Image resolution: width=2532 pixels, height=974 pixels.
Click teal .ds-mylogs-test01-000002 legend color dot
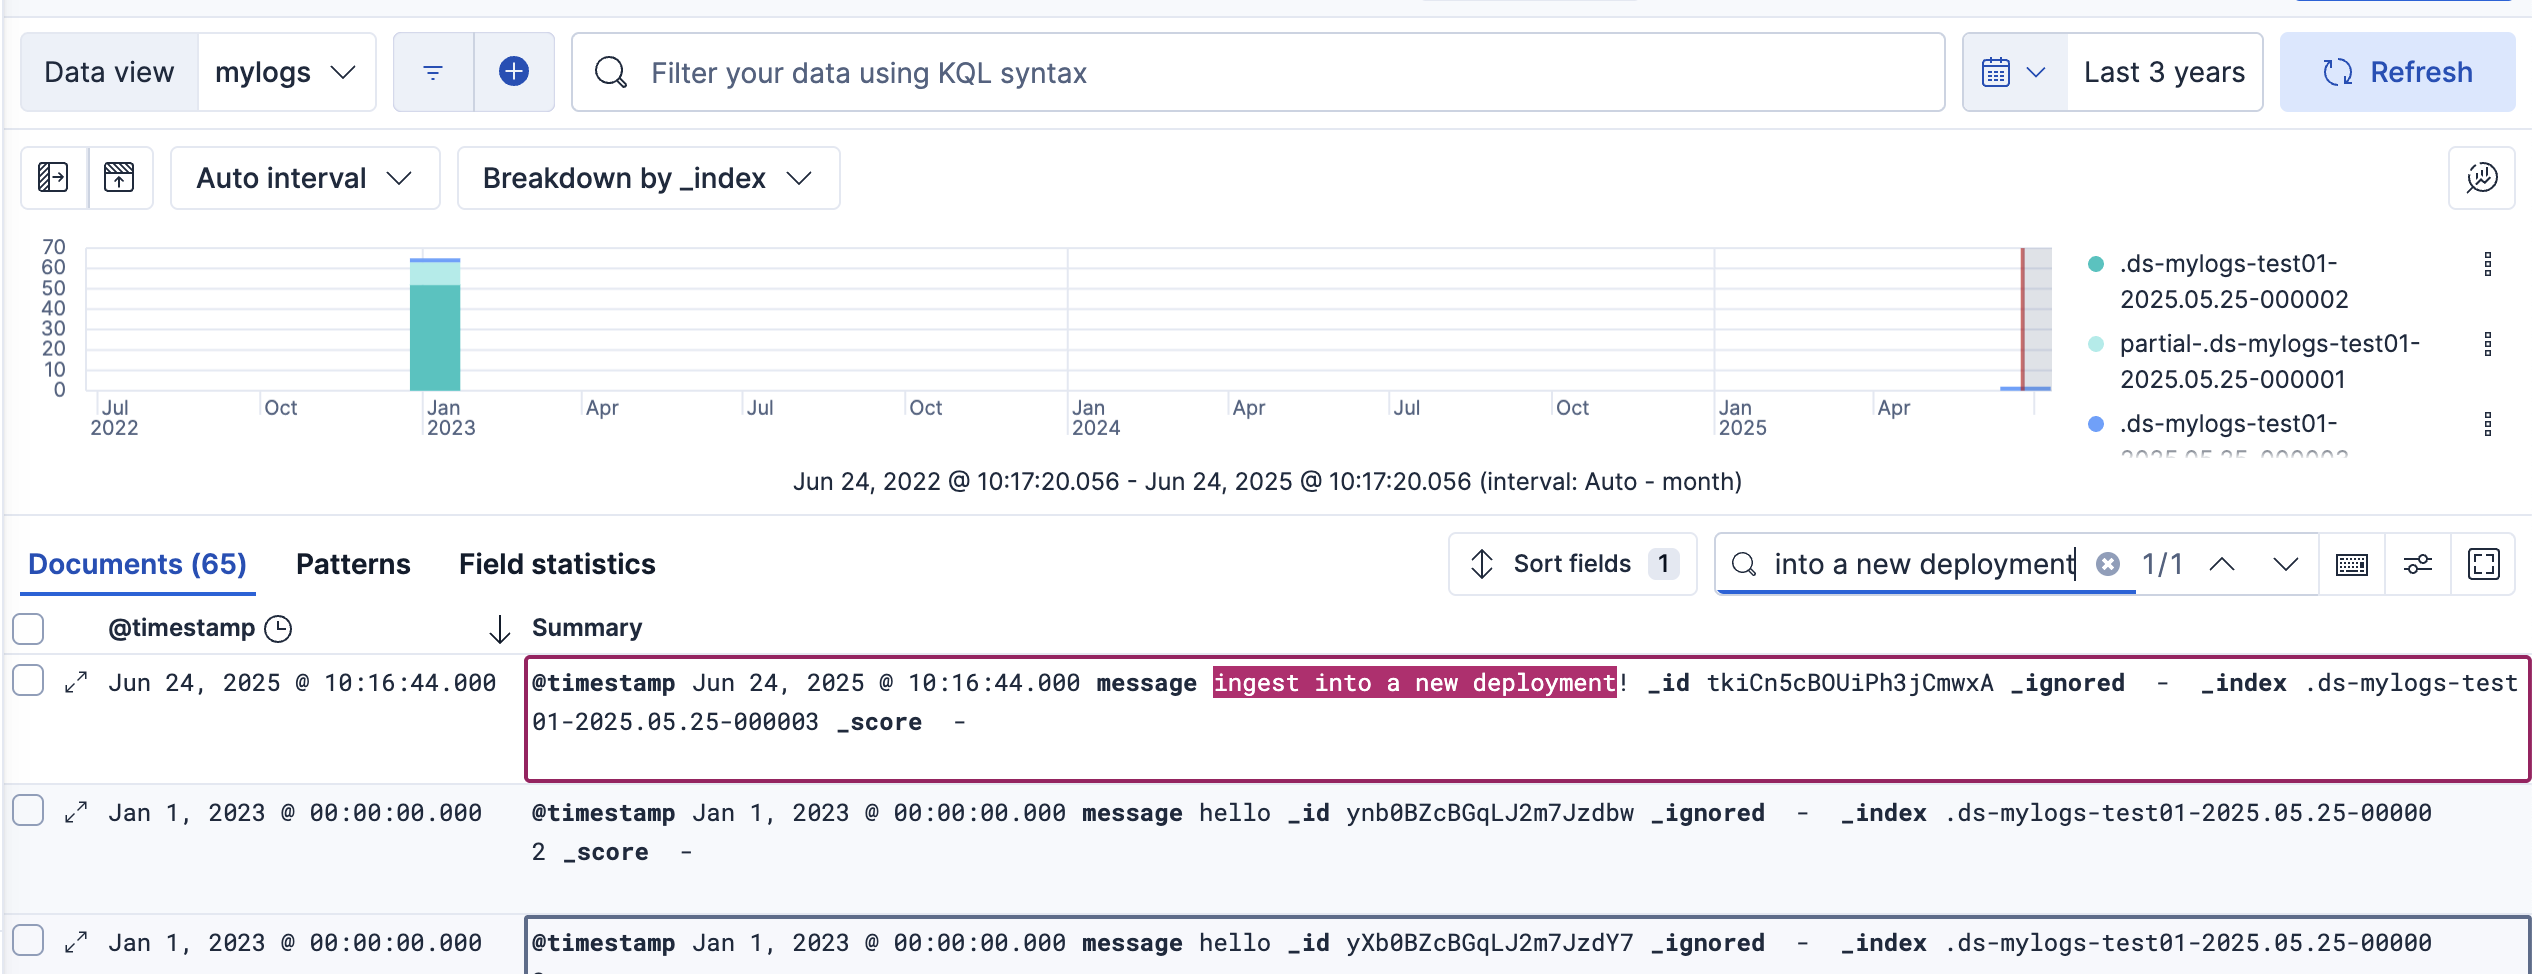[x=2096, y=264]
